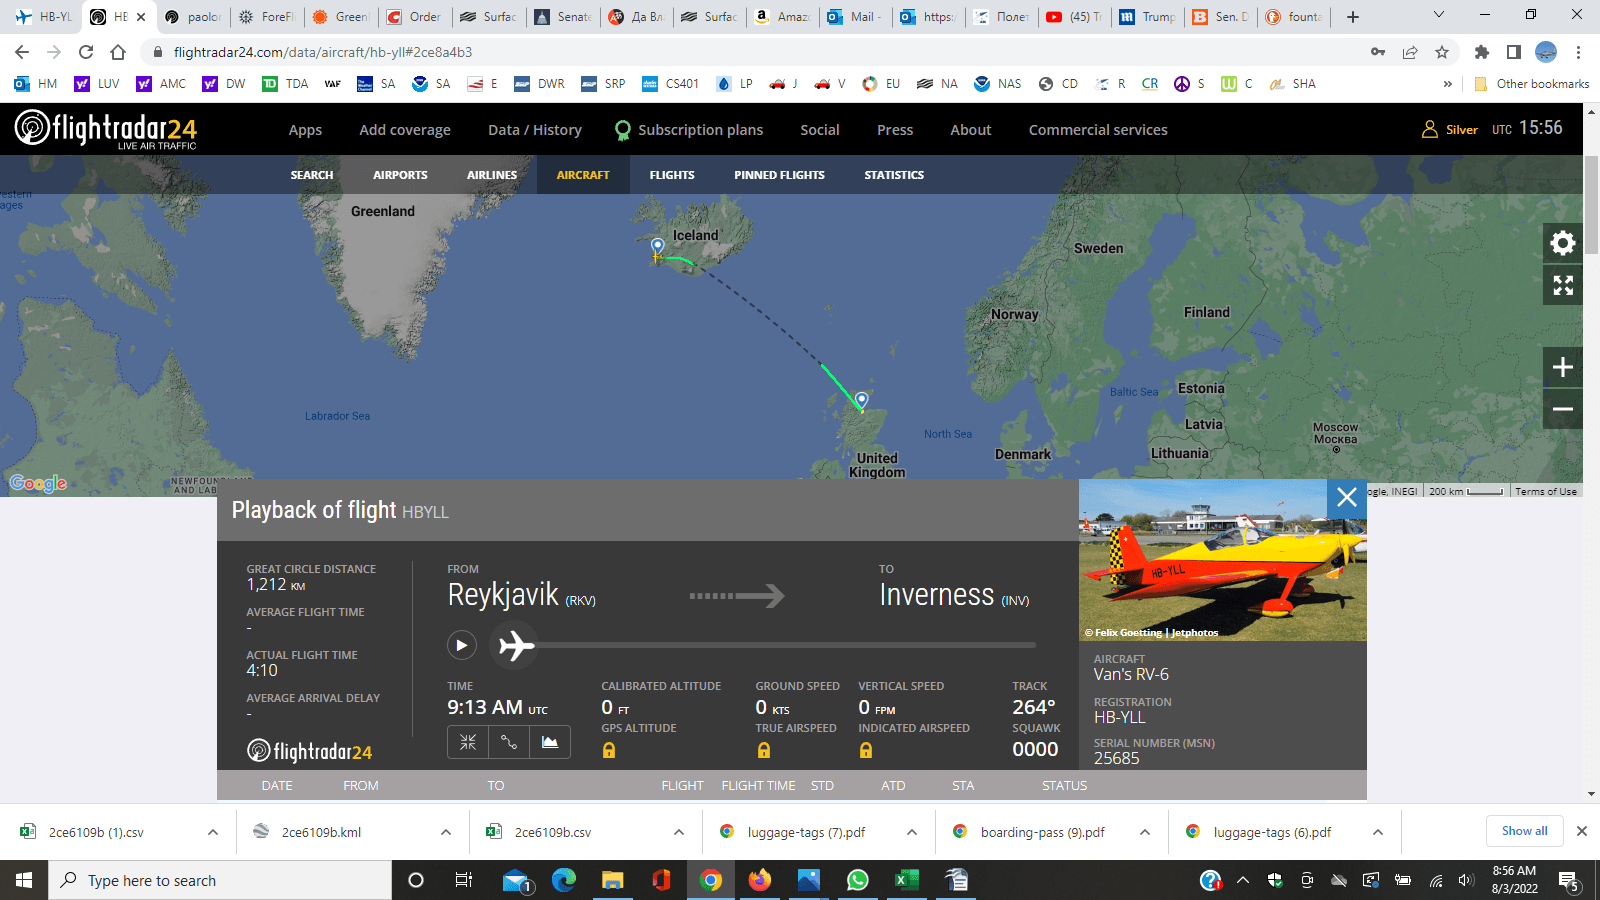Screen dimensions: 1600x900
Task: Switch to the Pinned Flights tab
Action: 779,175
